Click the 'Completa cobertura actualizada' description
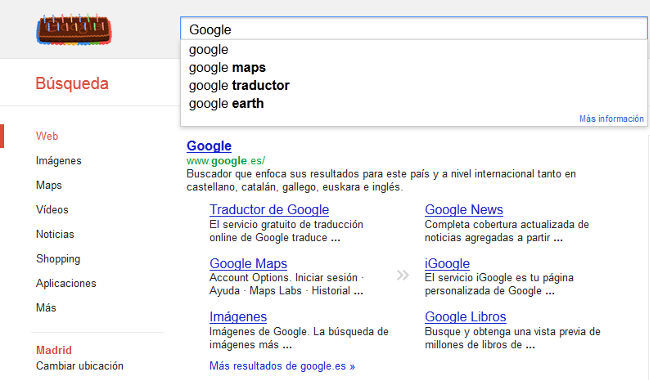This screenshot has height=380, width=650. point(507,231)
